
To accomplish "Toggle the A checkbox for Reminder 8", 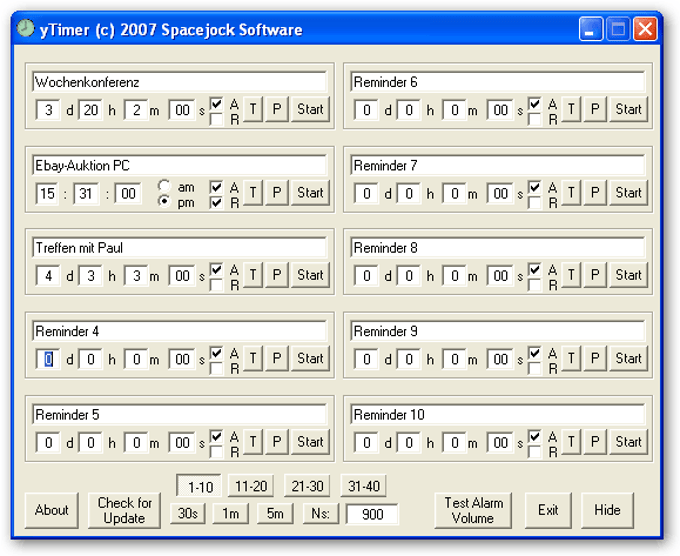I will click(x=534, y=269).
